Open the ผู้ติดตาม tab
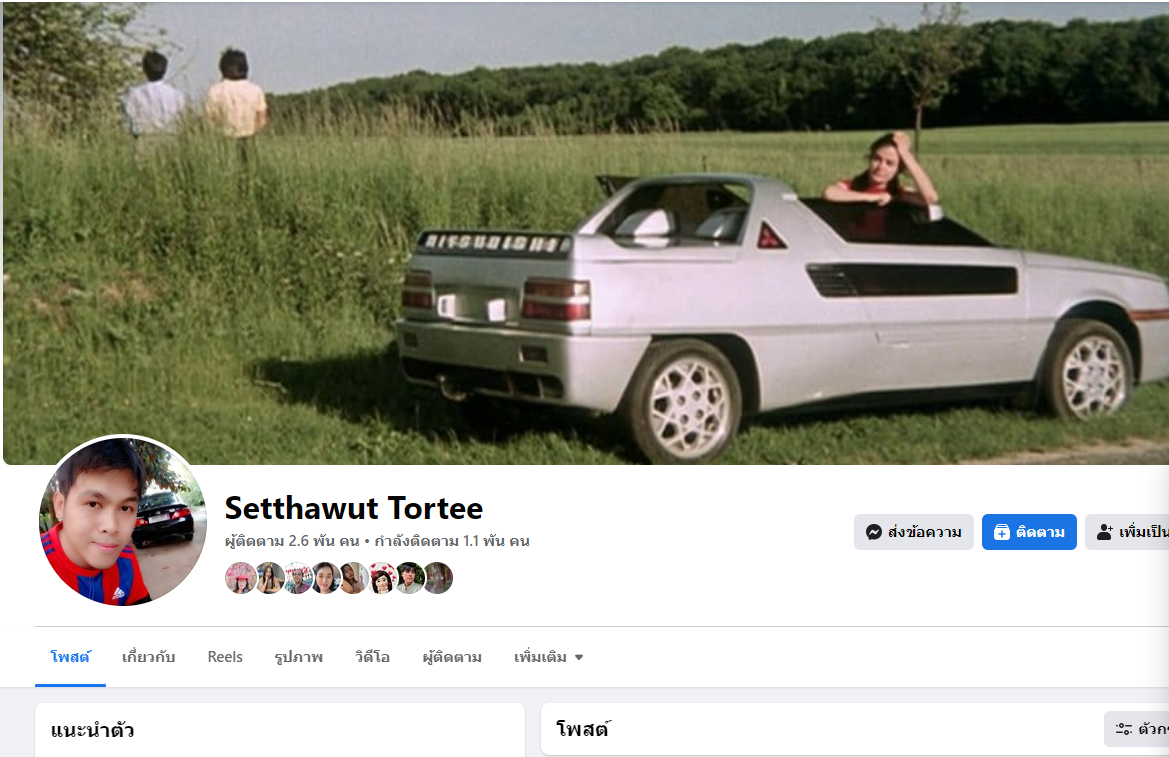The width and height of the screenshot is (1169, 757). point(452,657)
